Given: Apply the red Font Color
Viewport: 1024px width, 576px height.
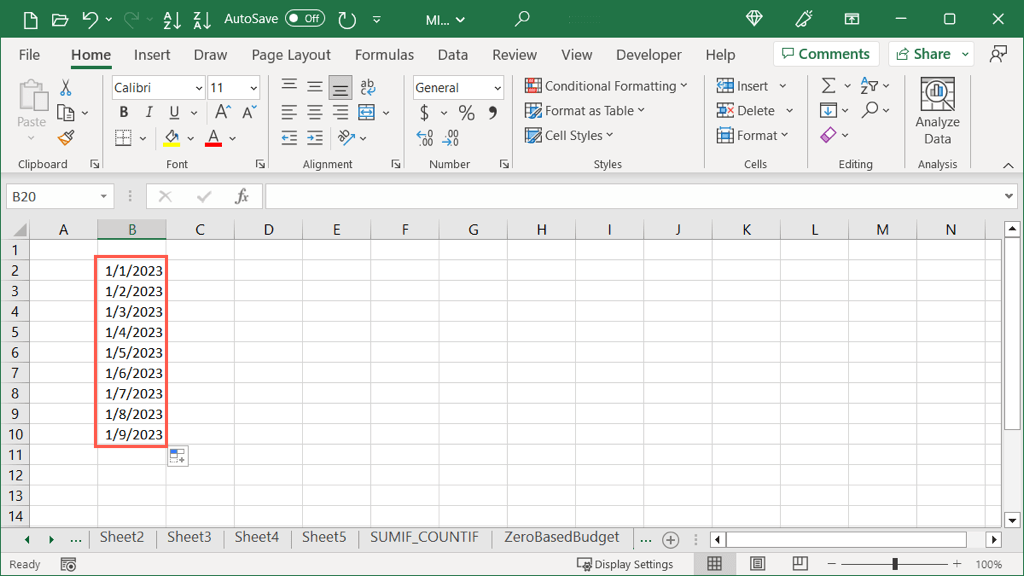Looking at the screenshot, I should [x=213, y=138].
